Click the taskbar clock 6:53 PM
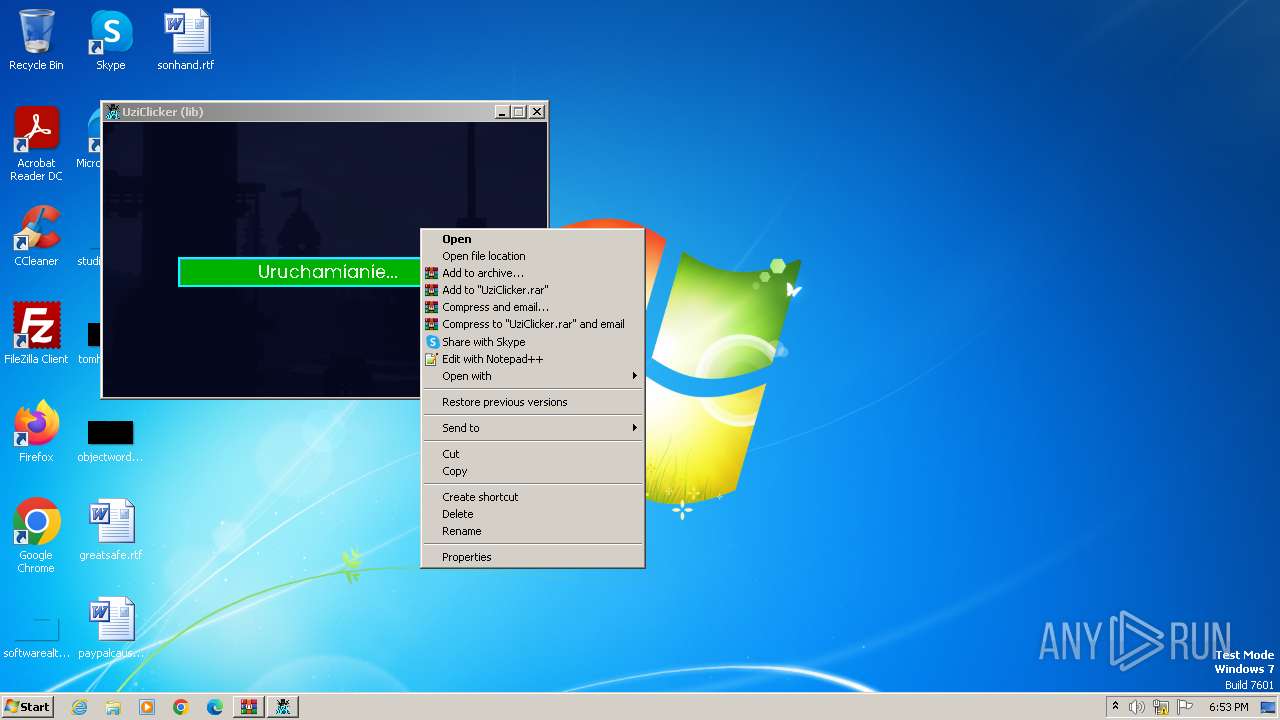The width and height of the screenshot is (1280, 720). tap(1228, 707)
